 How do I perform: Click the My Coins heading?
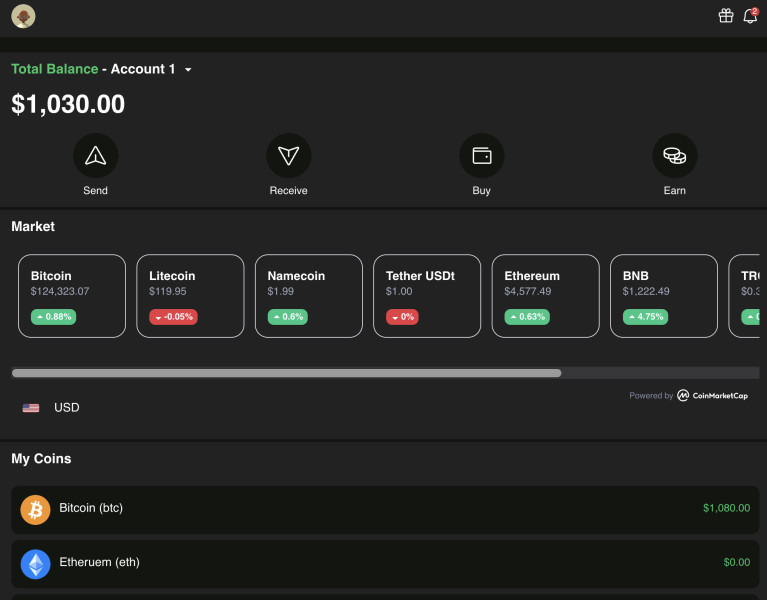tap(41, 459)
